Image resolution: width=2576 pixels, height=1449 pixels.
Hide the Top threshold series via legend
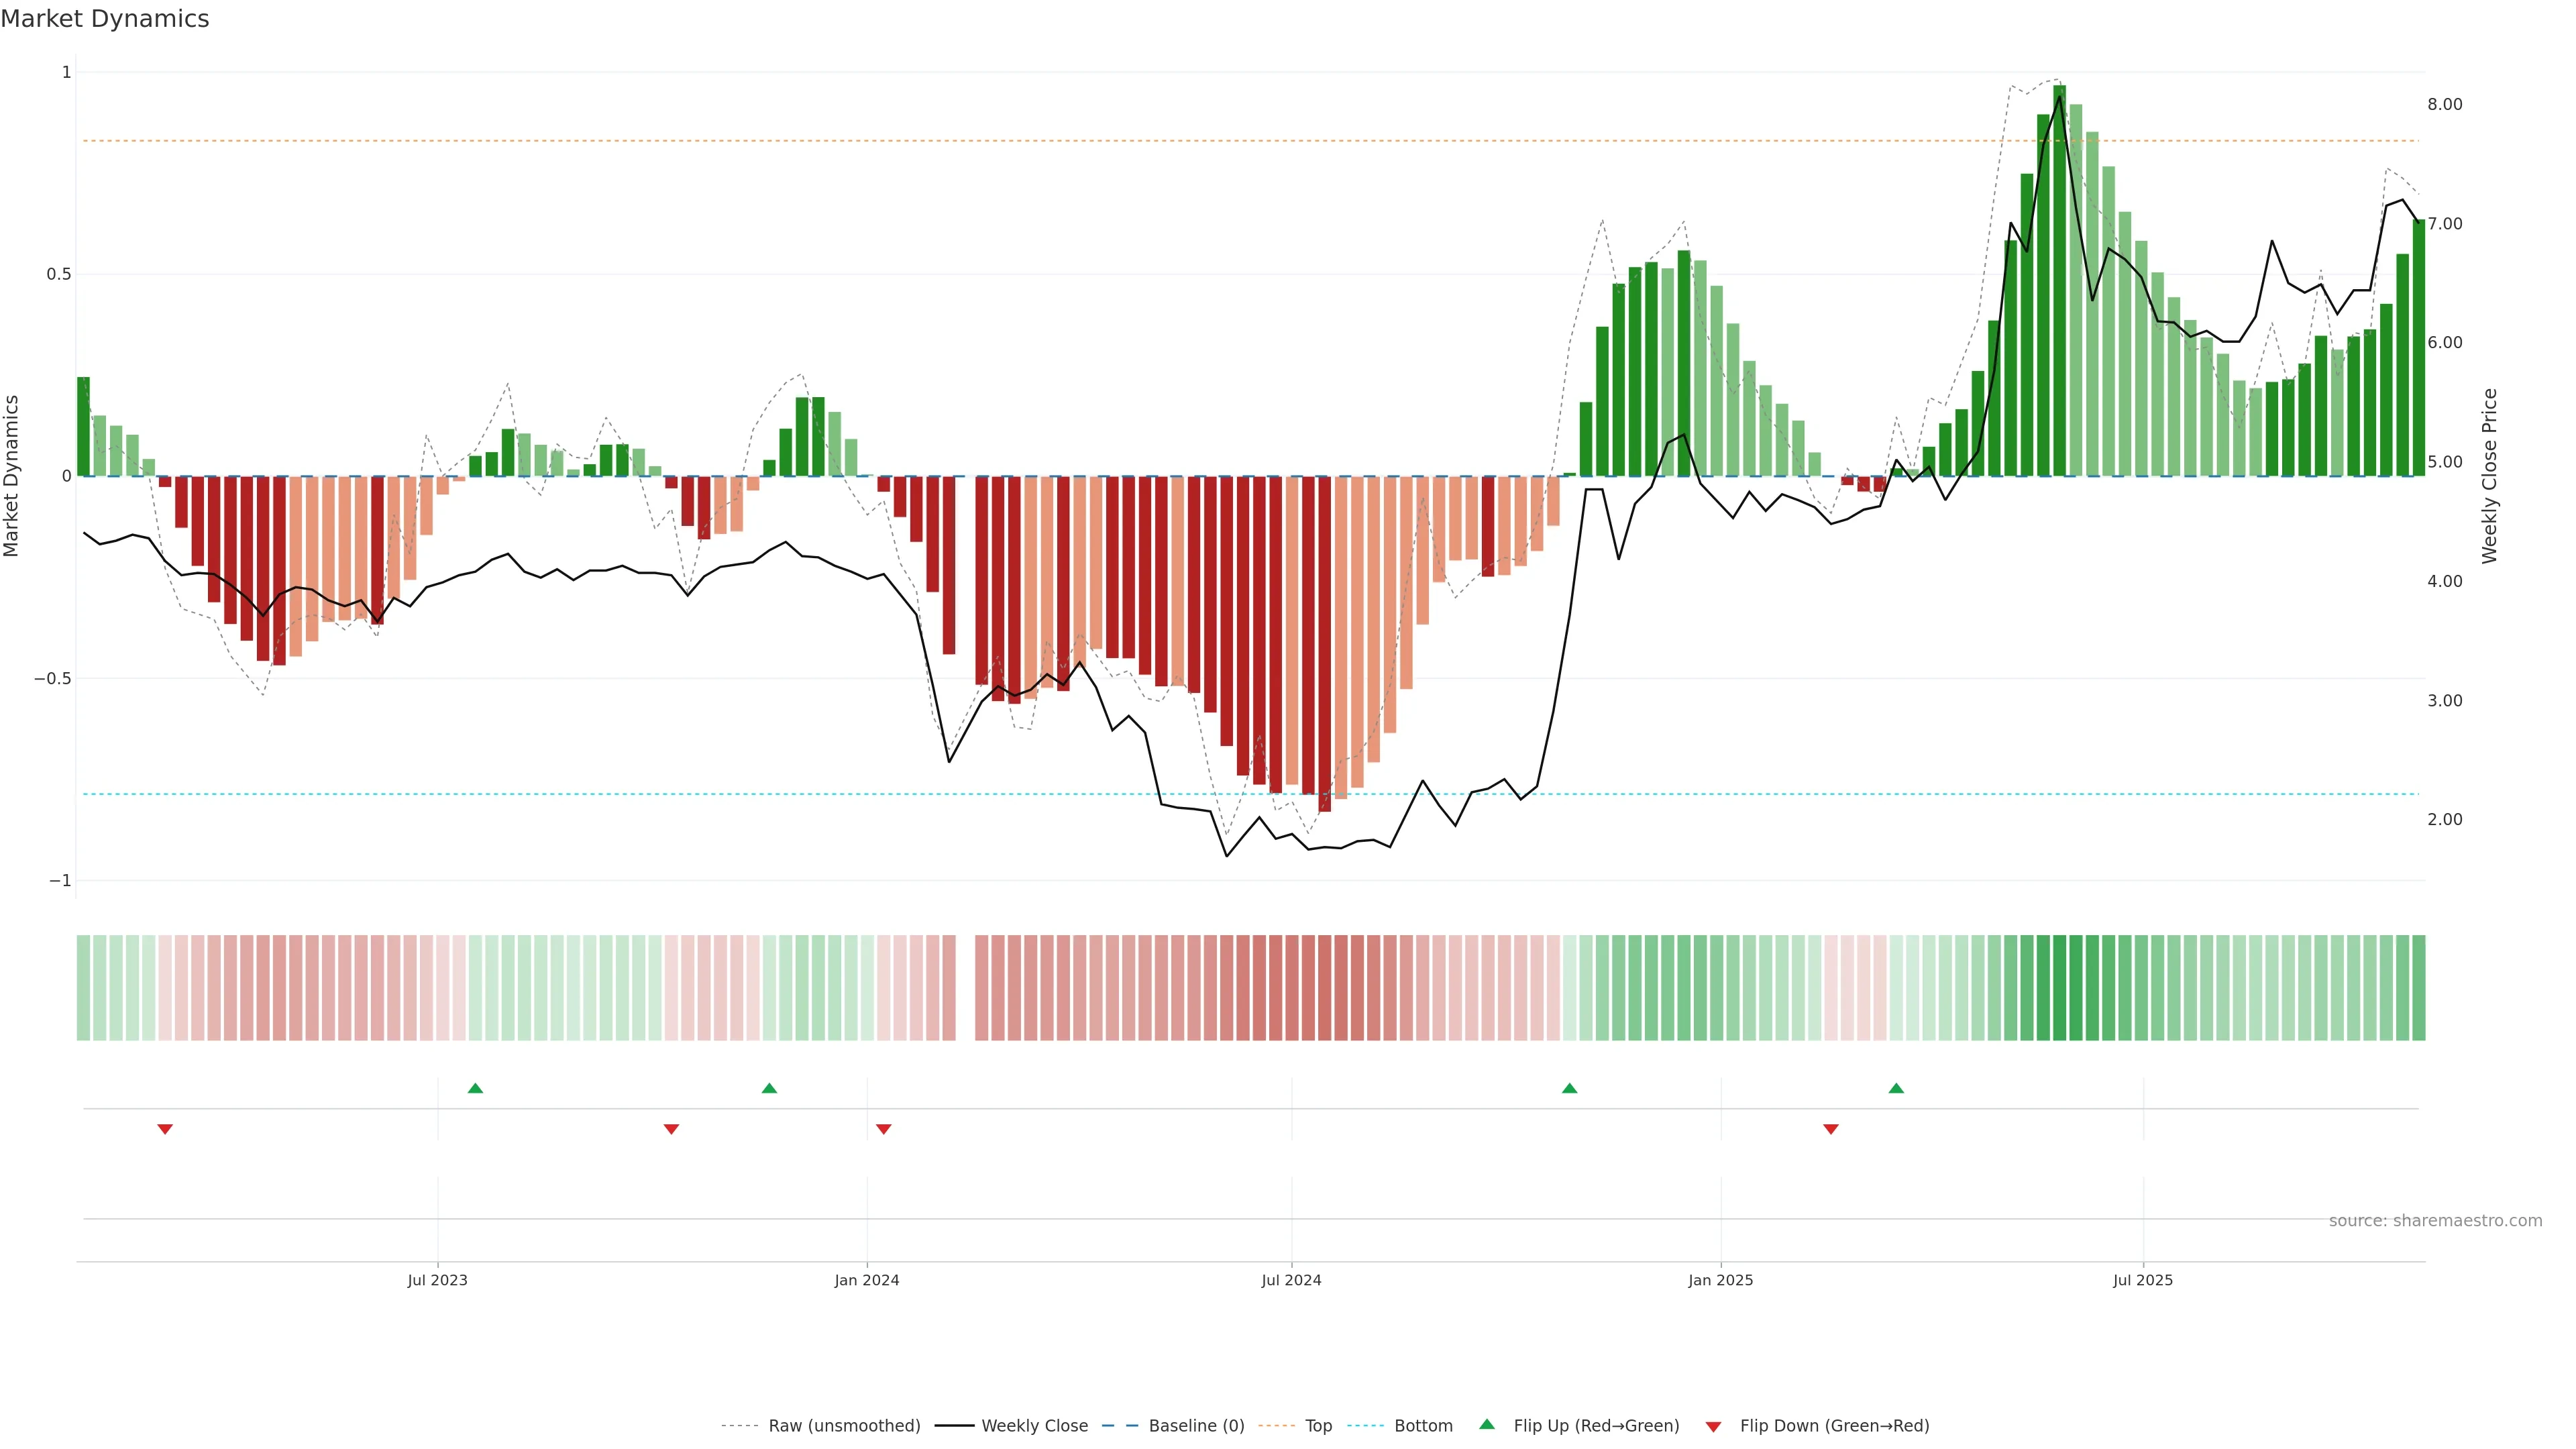(x=1318, y=1426)
